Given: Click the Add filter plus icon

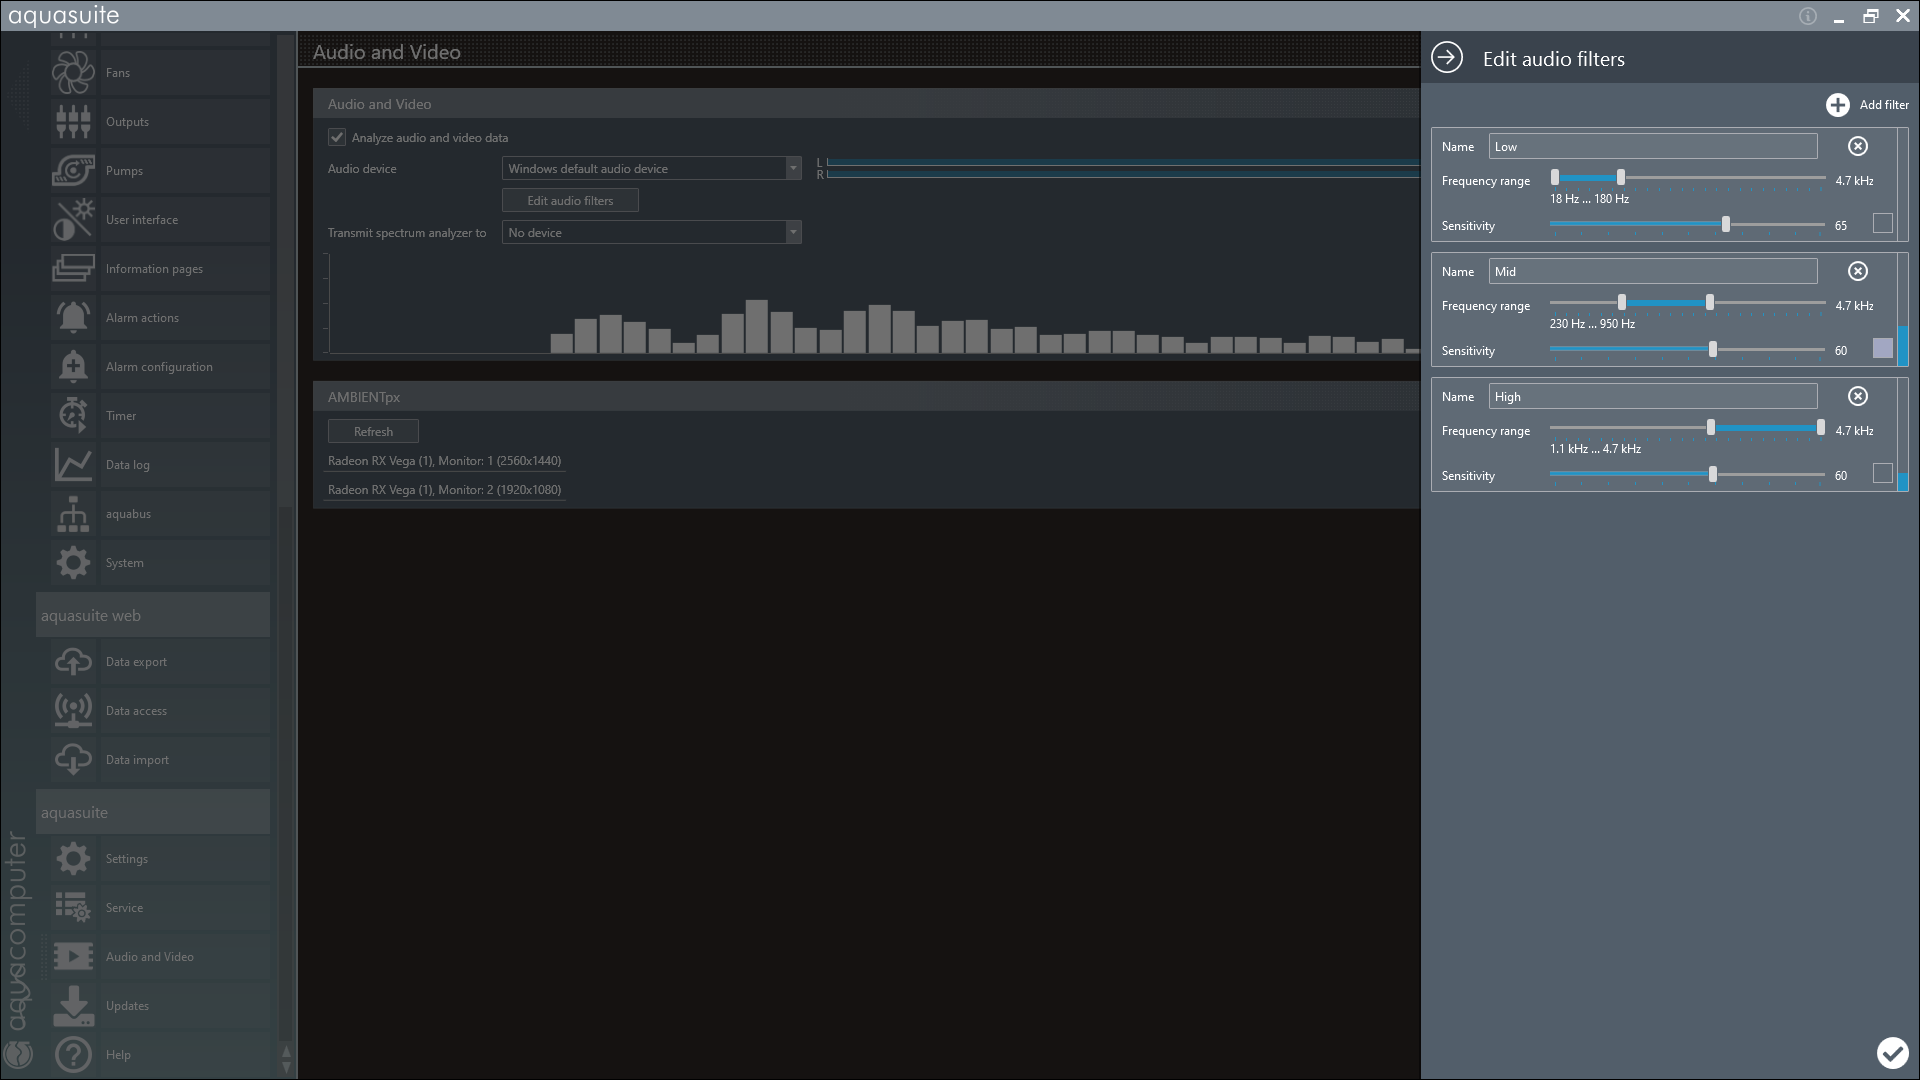Looking at the screenshot, I should pos(1837,105).
